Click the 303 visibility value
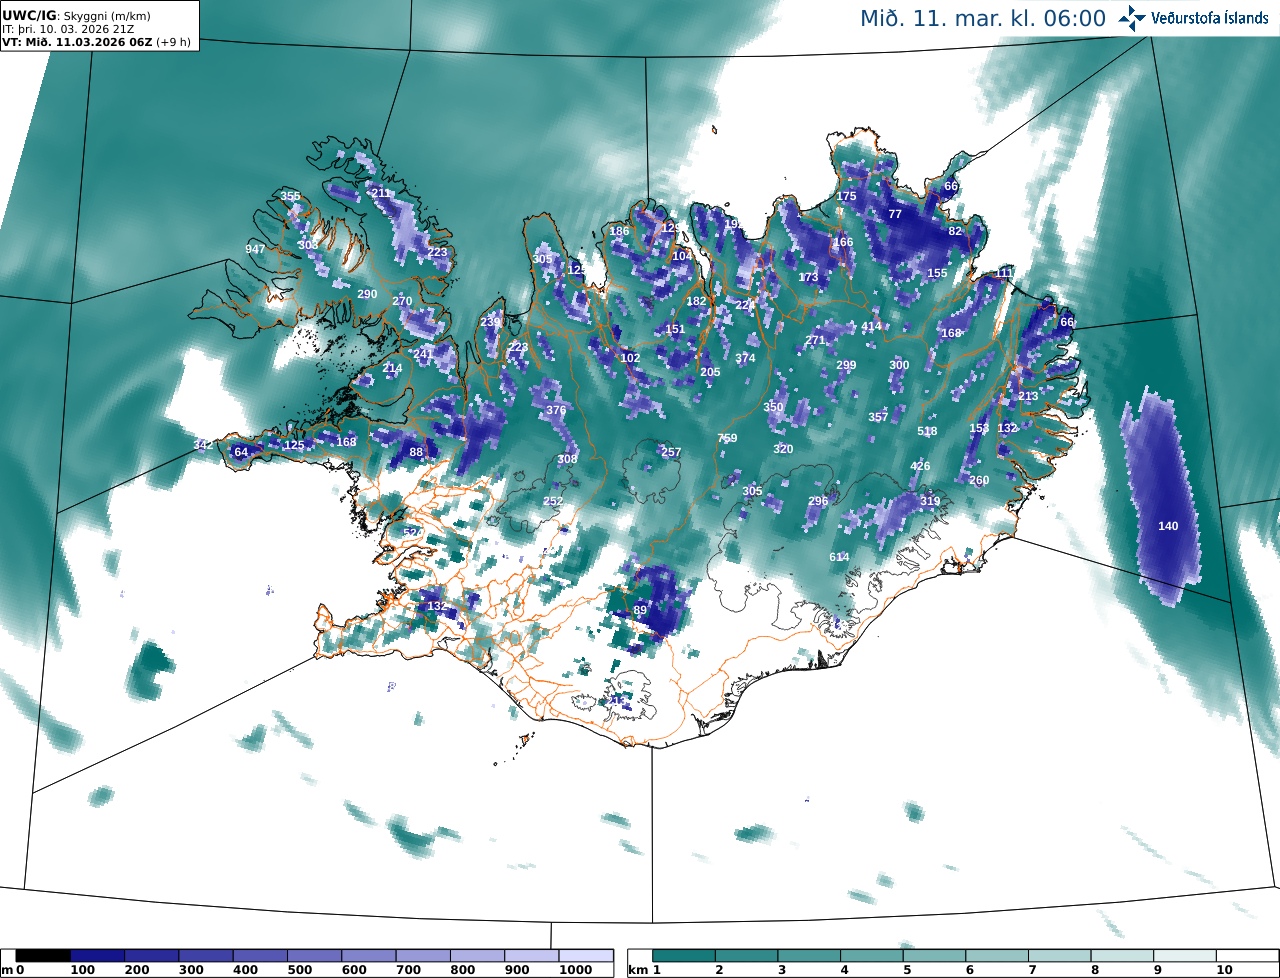This screenshot has height=978, width=1280. [308, 245]
